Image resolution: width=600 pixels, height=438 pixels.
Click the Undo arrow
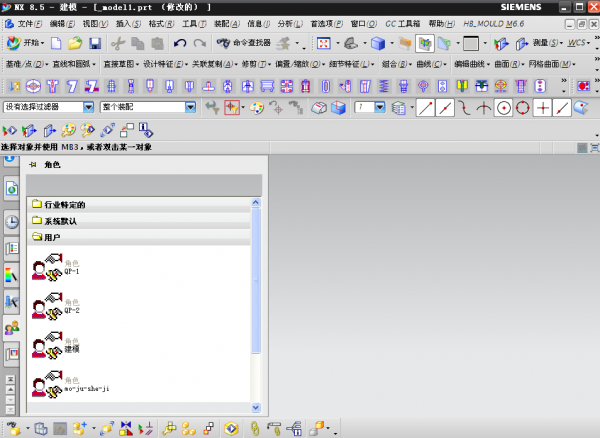pyautogui.click(x=179, y=43)
